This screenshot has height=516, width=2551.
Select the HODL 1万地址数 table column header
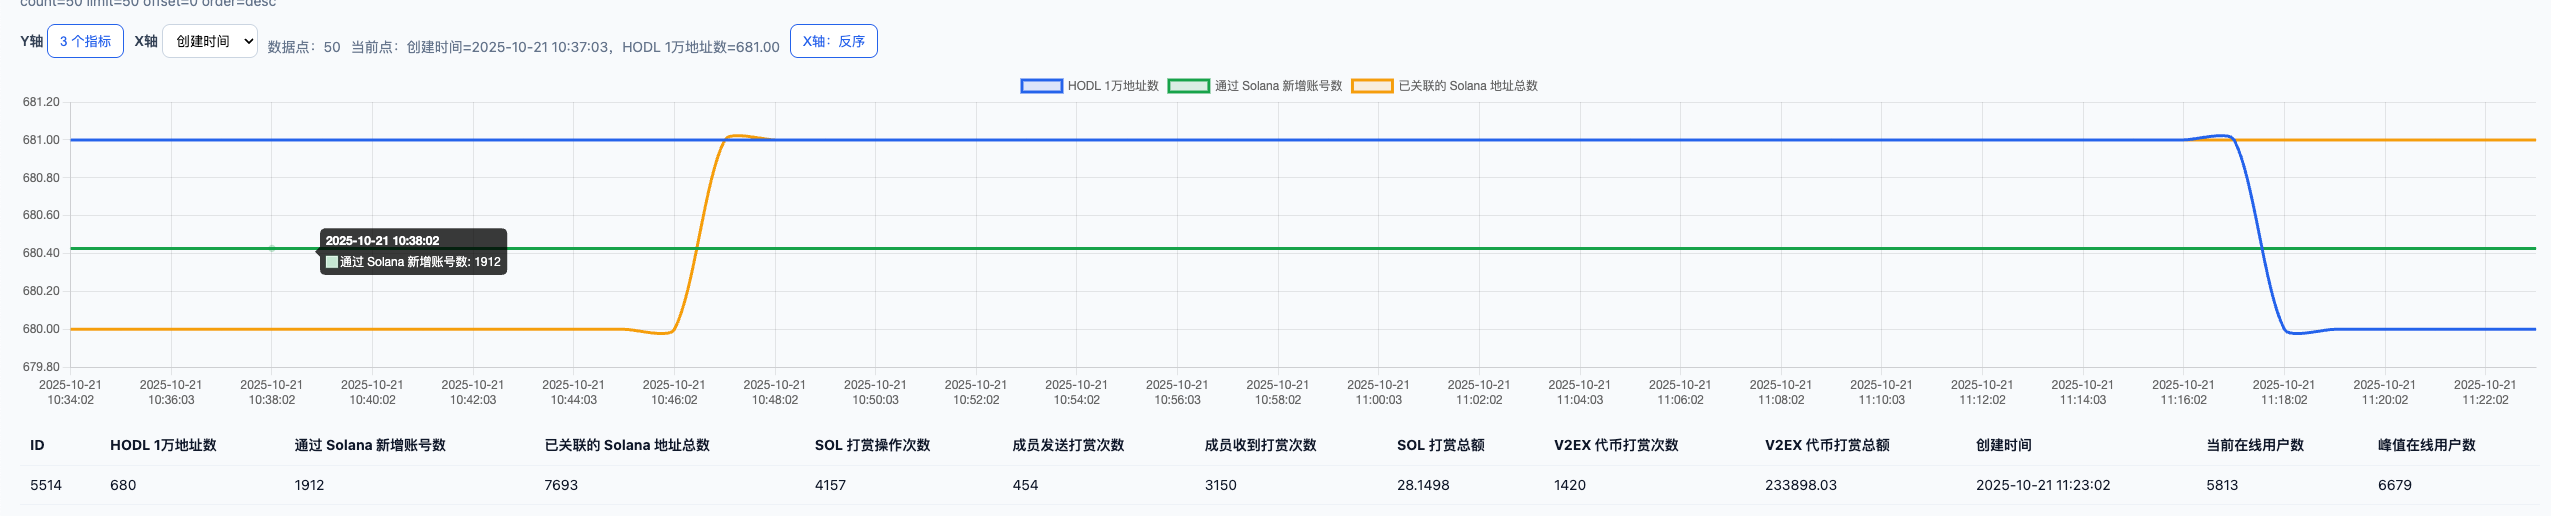(x=163, y=445)
